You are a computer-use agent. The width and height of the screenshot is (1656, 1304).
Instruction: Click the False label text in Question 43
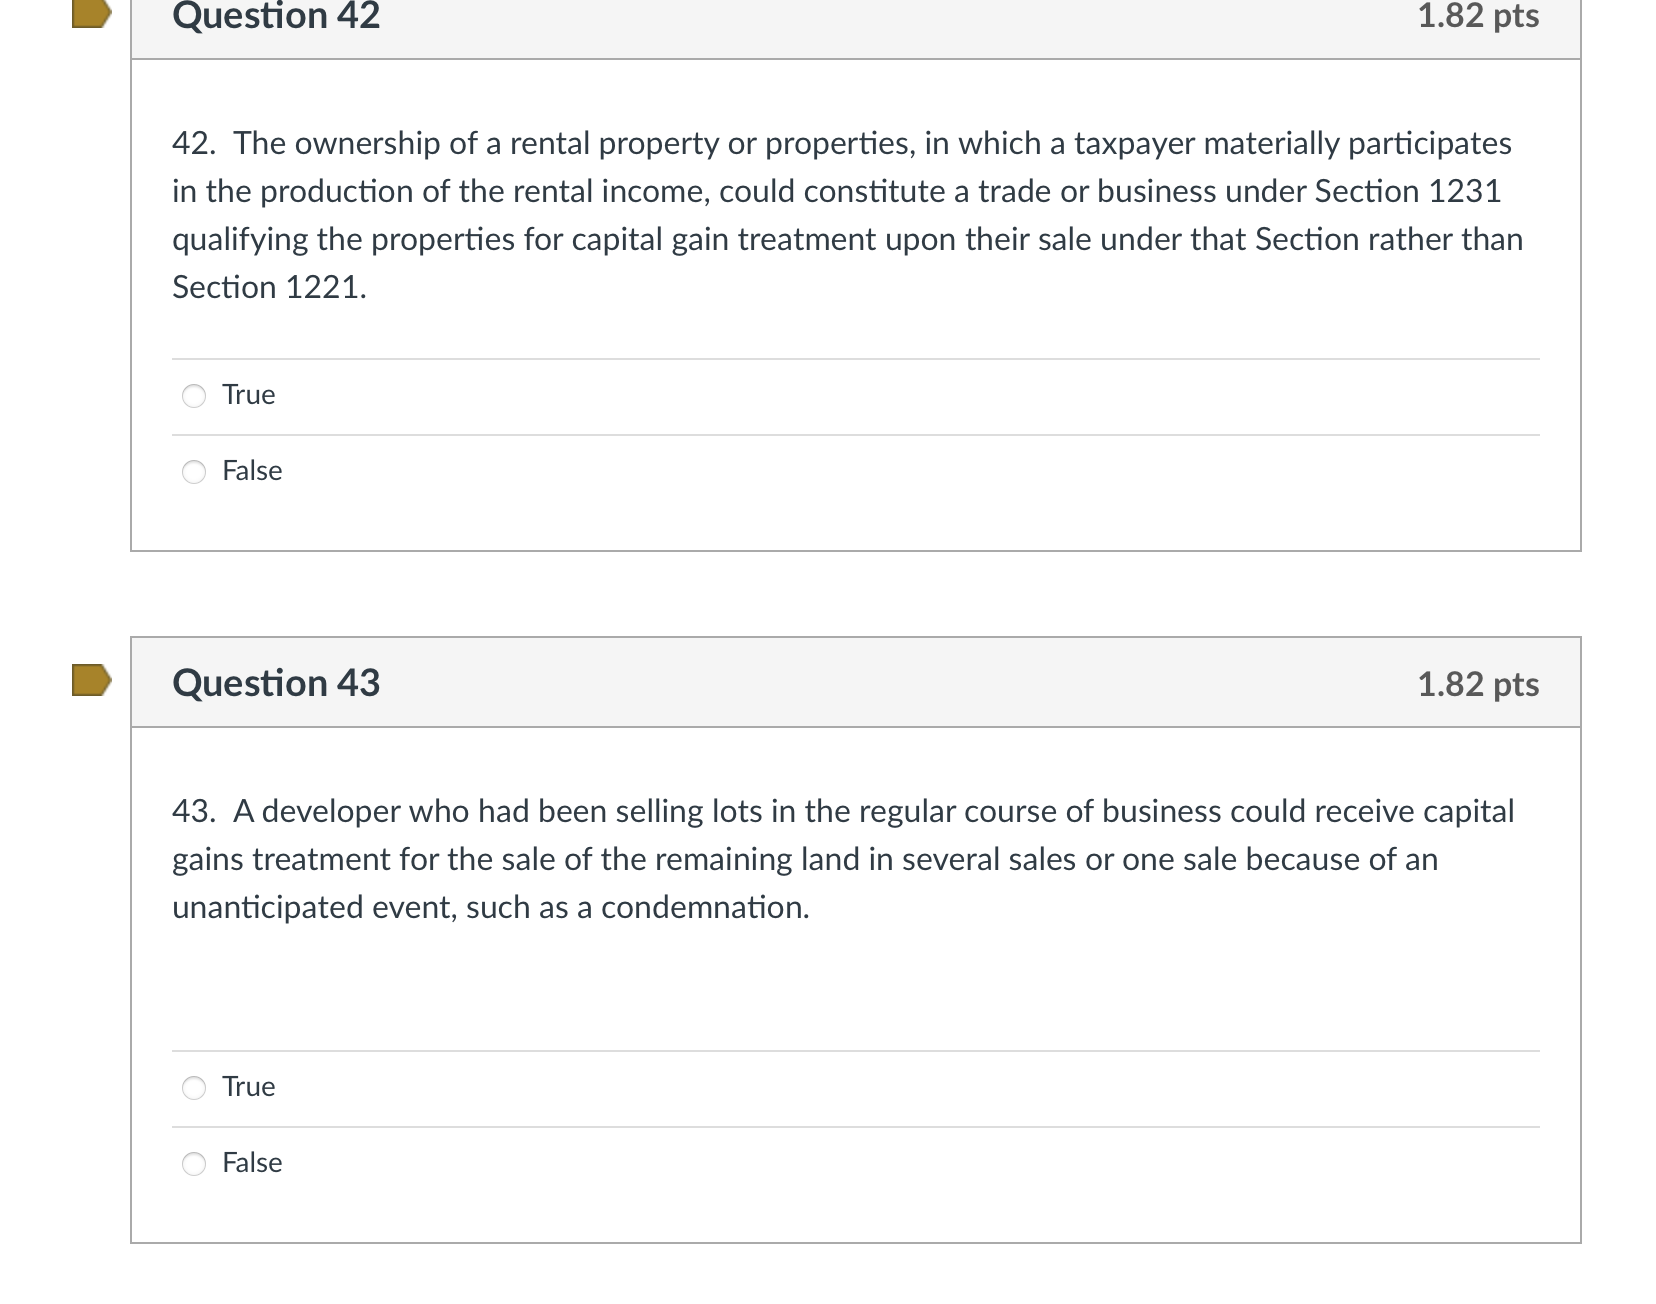(251, 1163)
